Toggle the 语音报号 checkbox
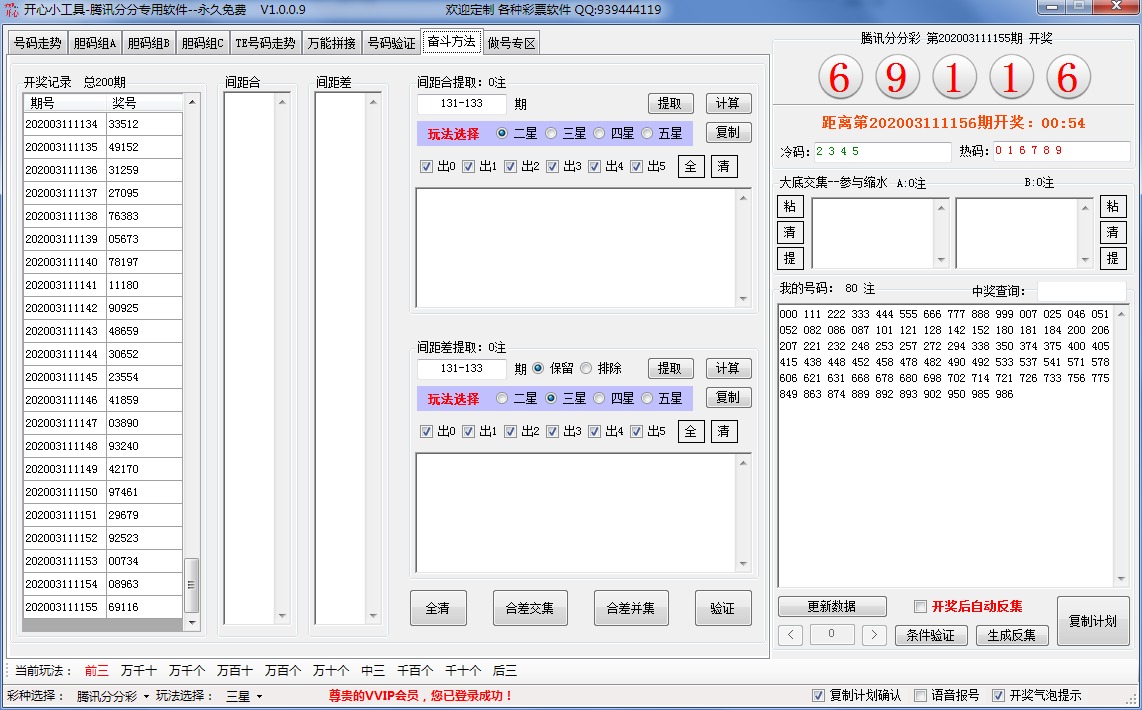This screenshot has height=710, width=1142. click(x=921, y=695)
